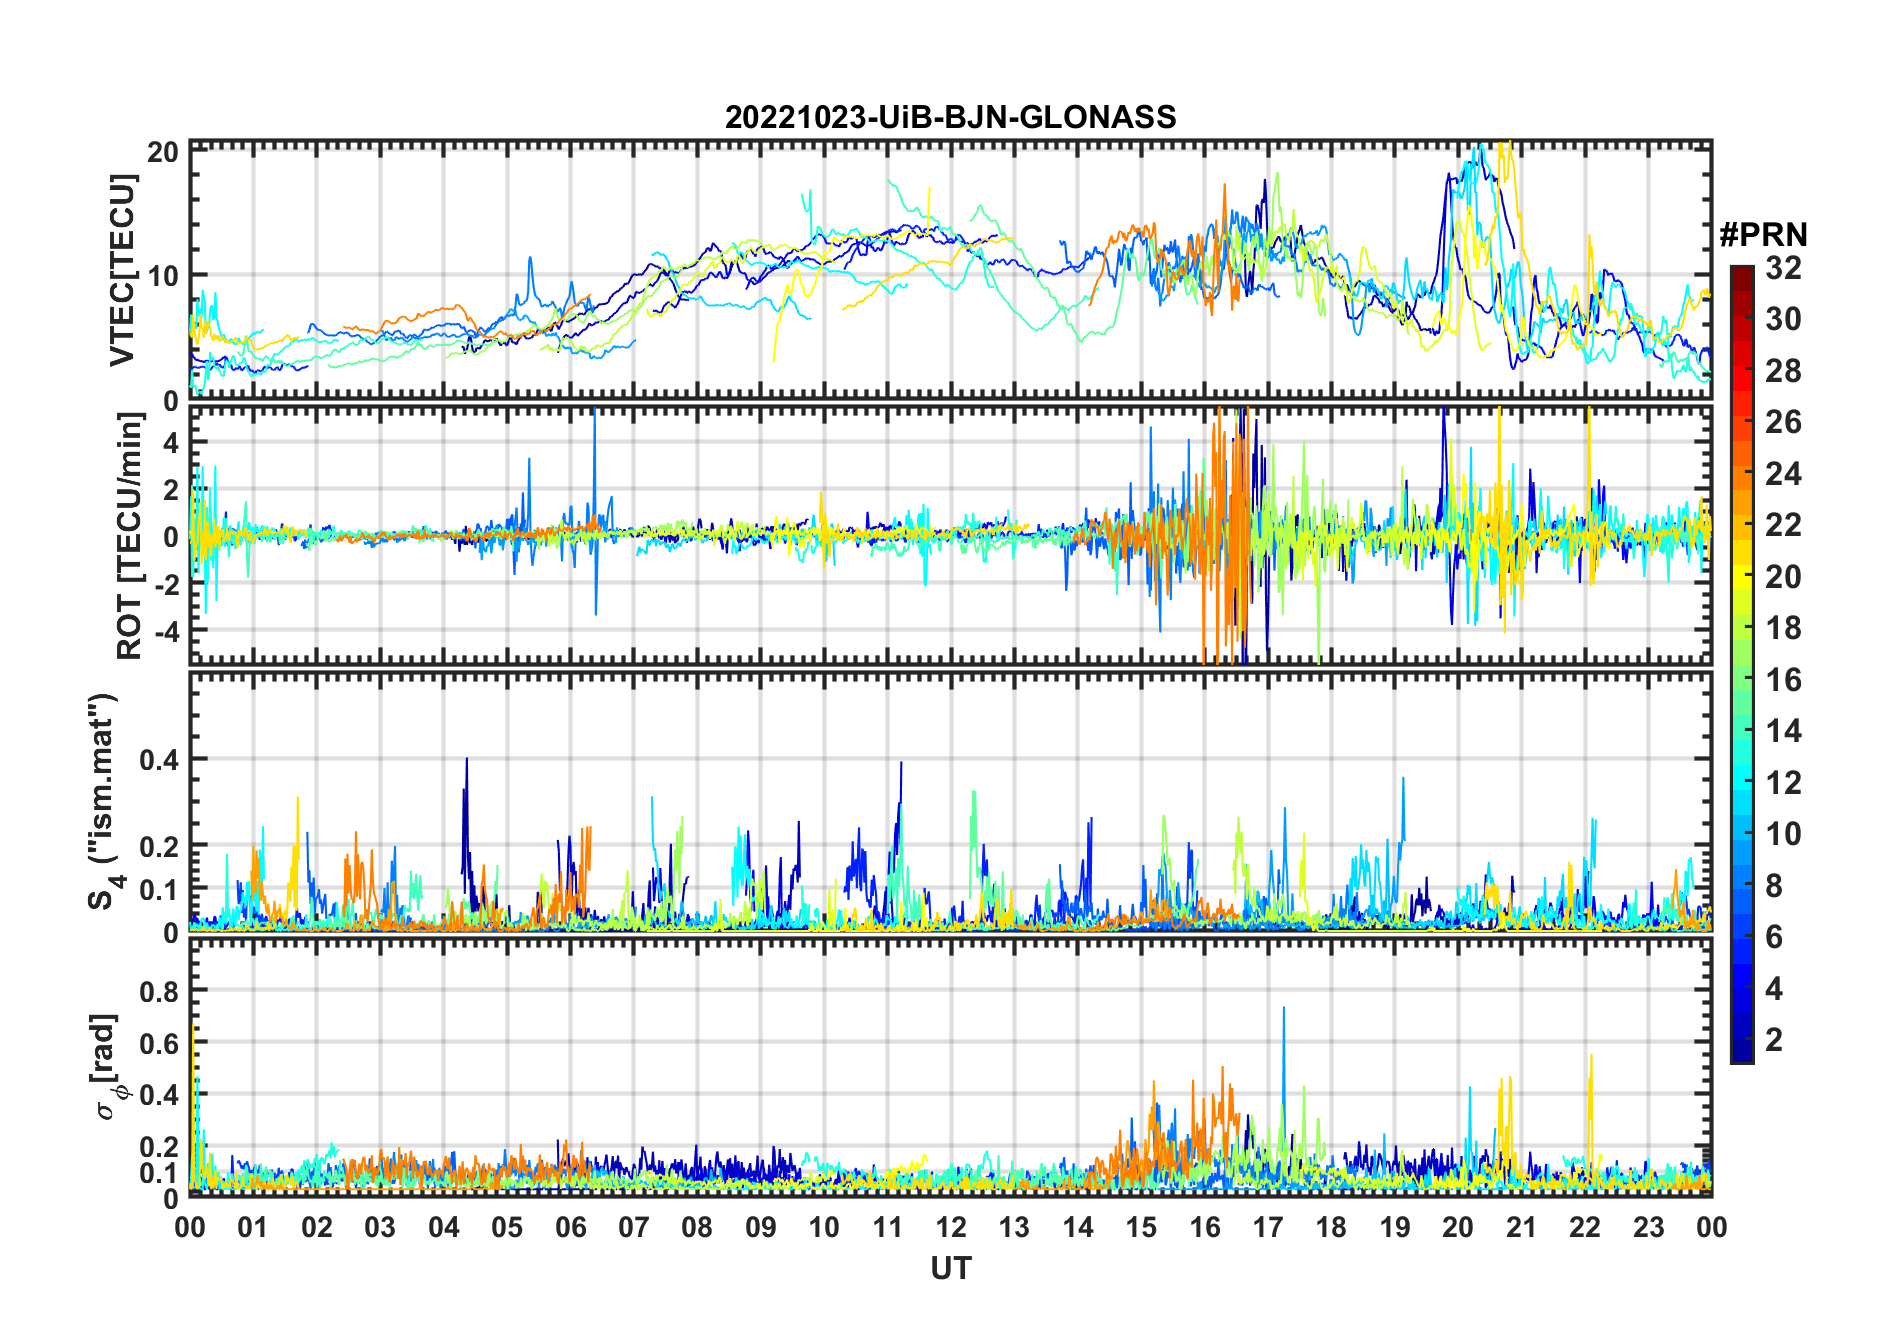Viewport: 1902px width, 1330px height.
Task: Click the 20 tick on the VTEC y-axis
Action: click(x=164, y=152)
